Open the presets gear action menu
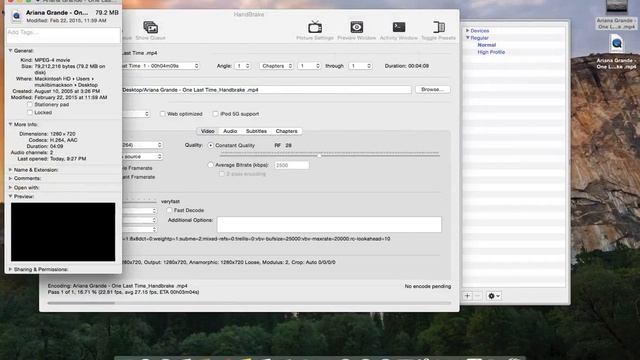Viewport: 640px width, 360px height. [x=493, y=296]
